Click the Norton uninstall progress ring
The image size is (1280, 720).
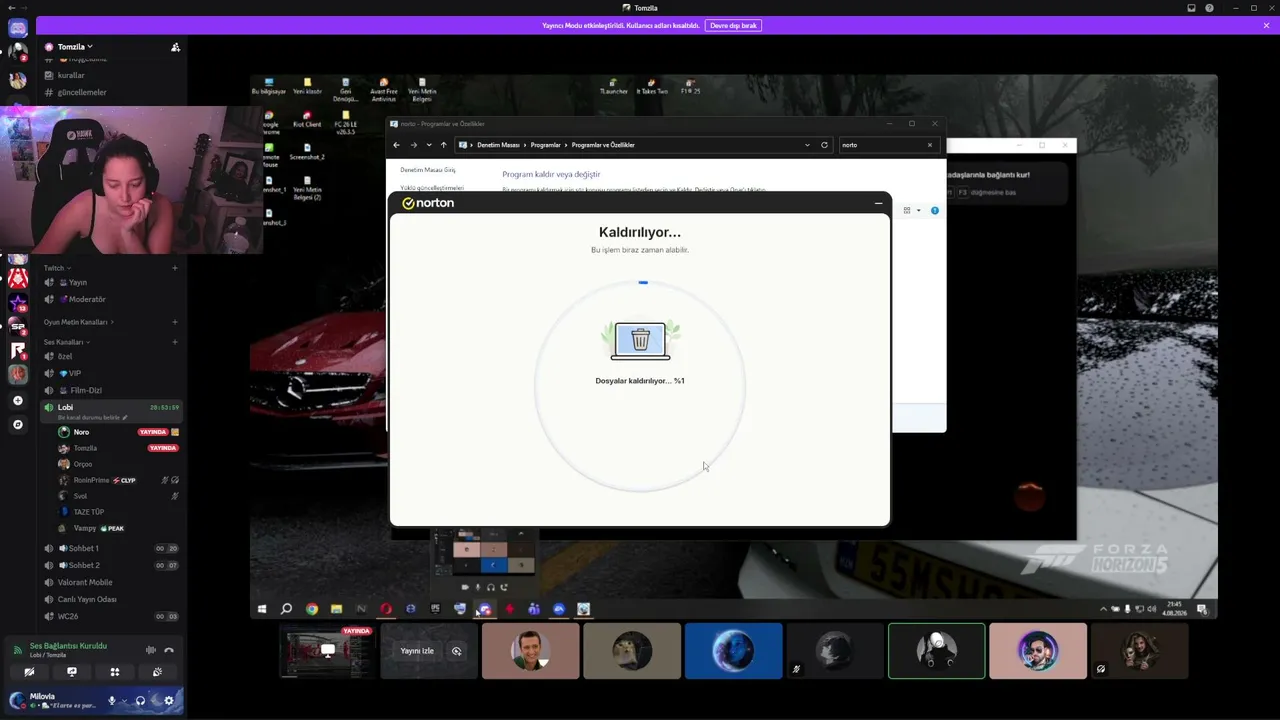640,386
